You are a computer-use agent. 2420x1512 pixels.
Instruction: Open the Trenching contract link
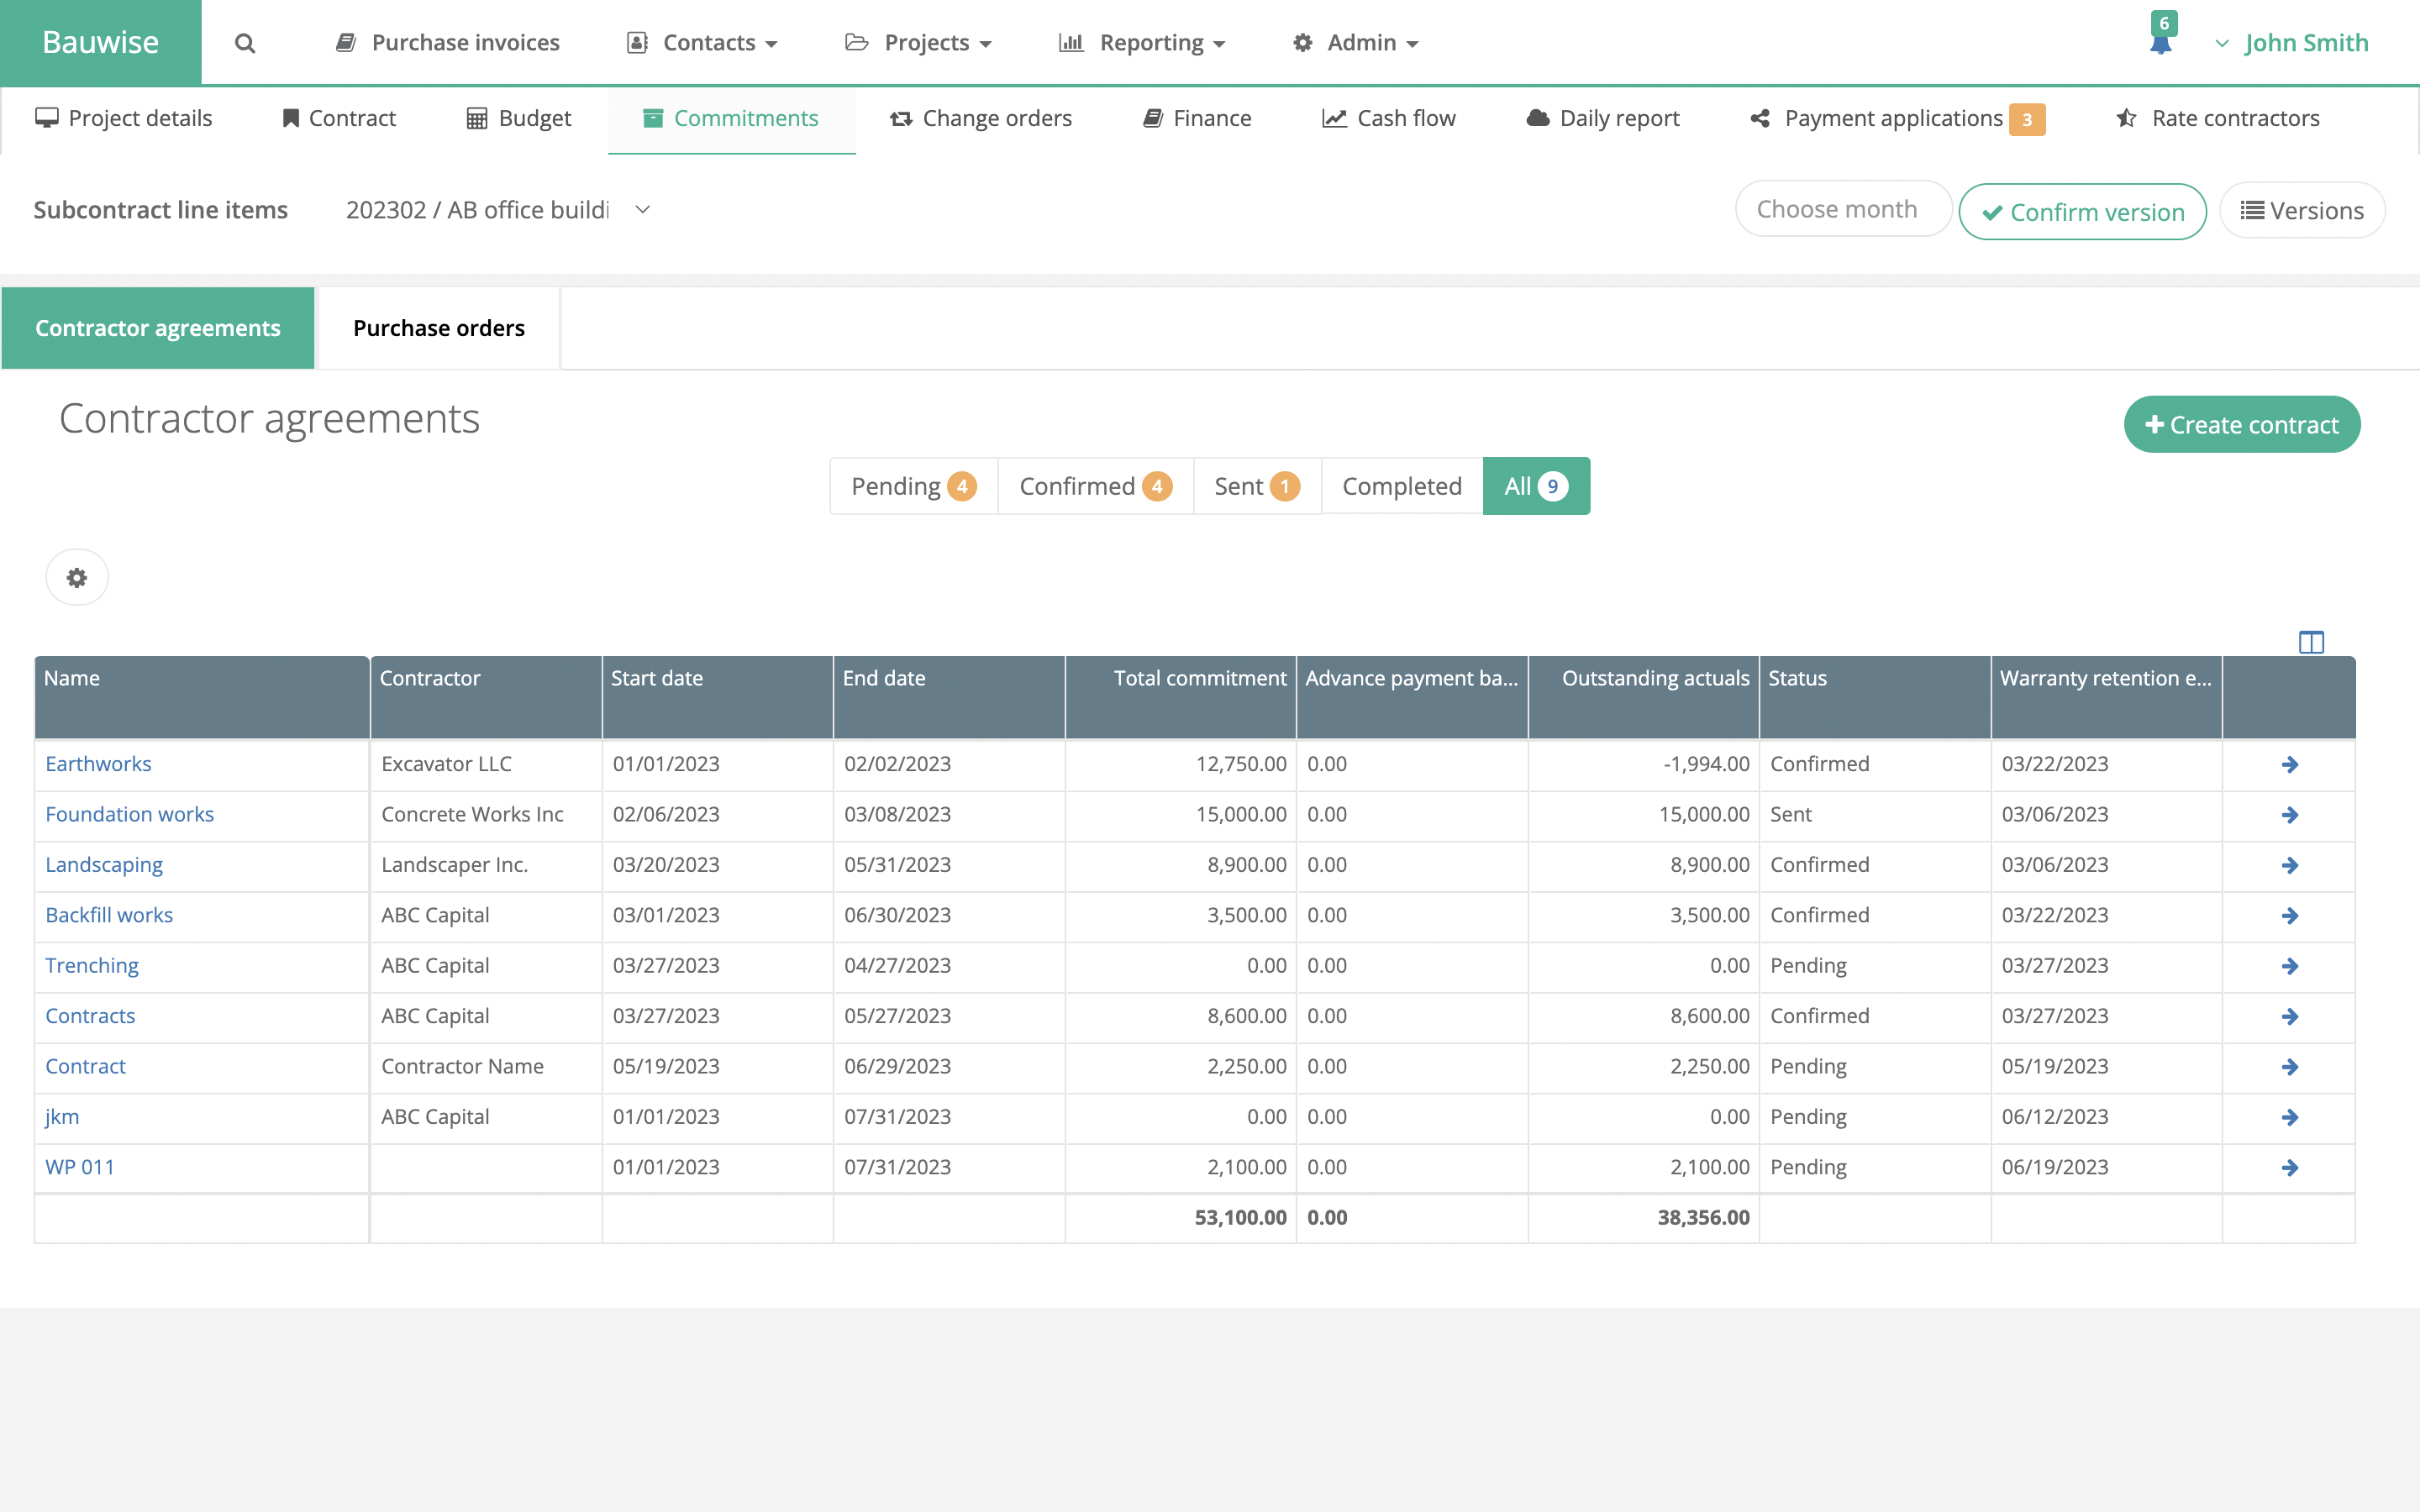point(92,965)
